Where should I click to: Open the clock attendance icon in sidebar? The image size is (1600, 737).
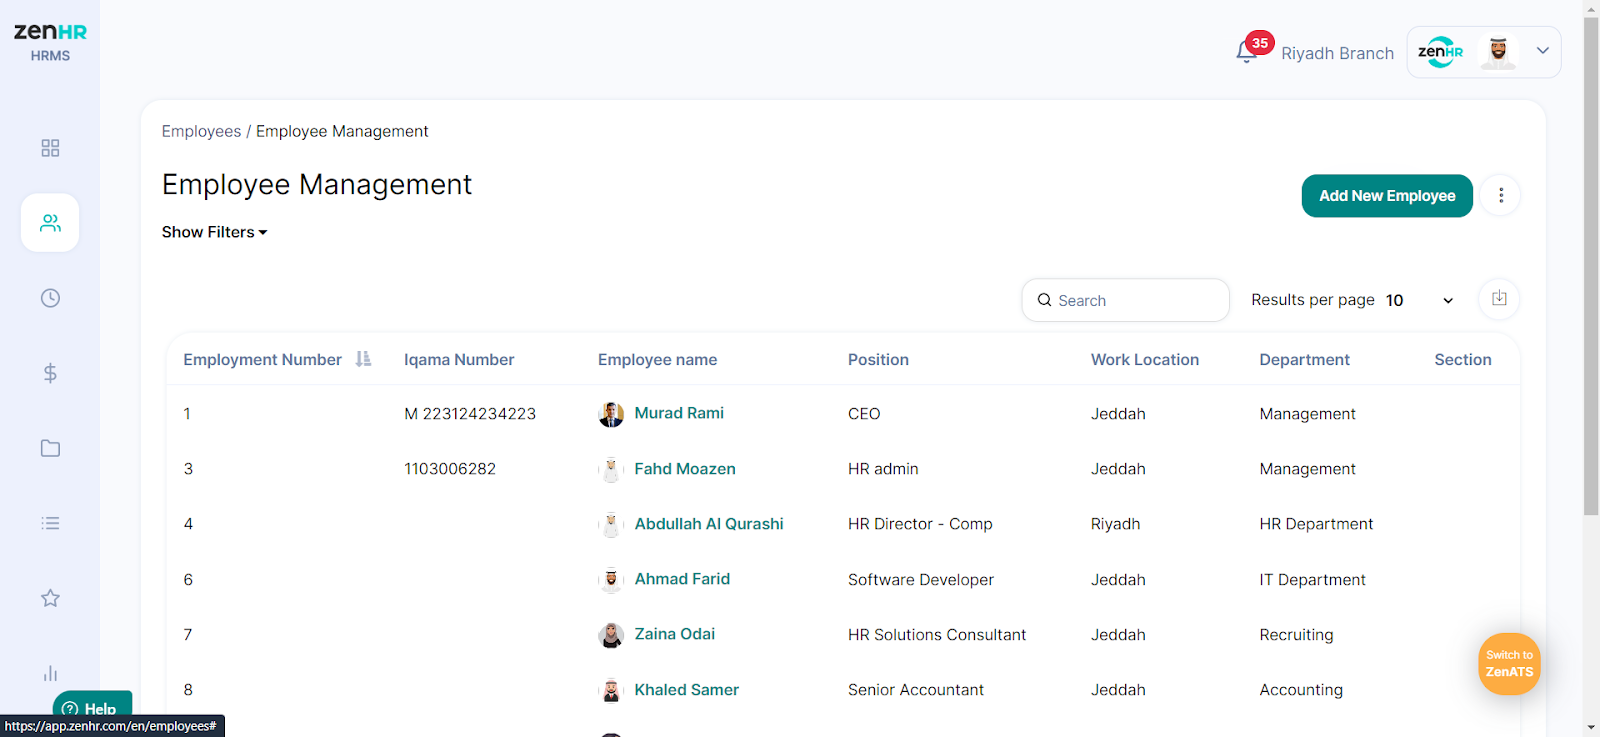(50, 298)
